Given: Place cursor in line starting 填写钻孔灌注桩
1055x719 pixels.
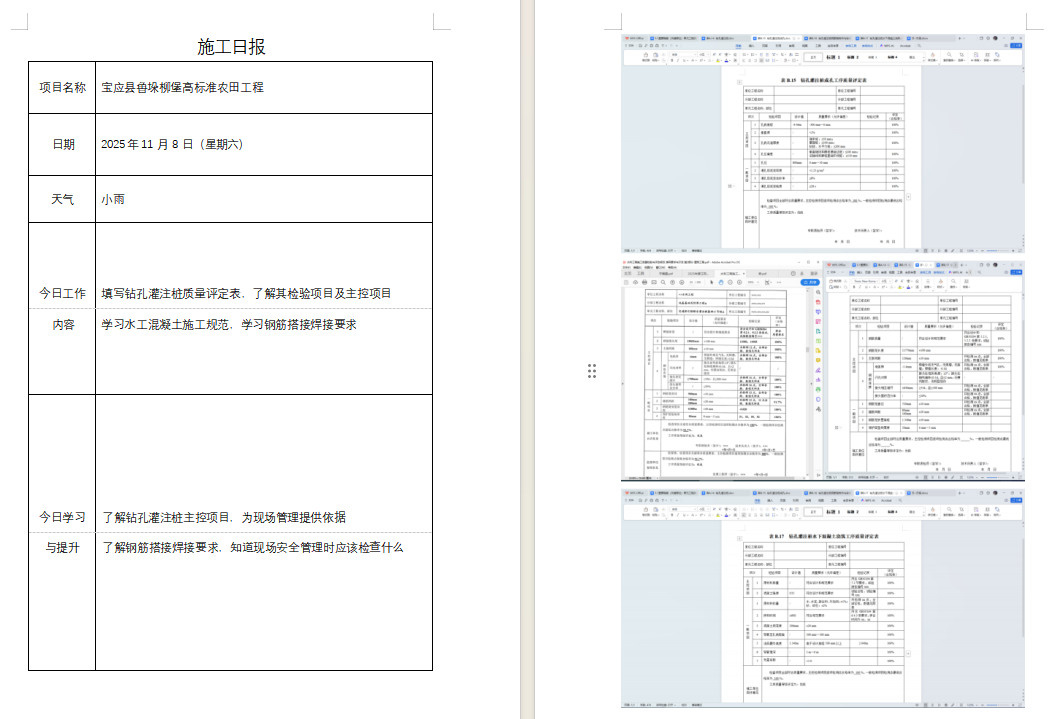Looking at the screenshot, I should pyautogui.click(x=245, y=293).
